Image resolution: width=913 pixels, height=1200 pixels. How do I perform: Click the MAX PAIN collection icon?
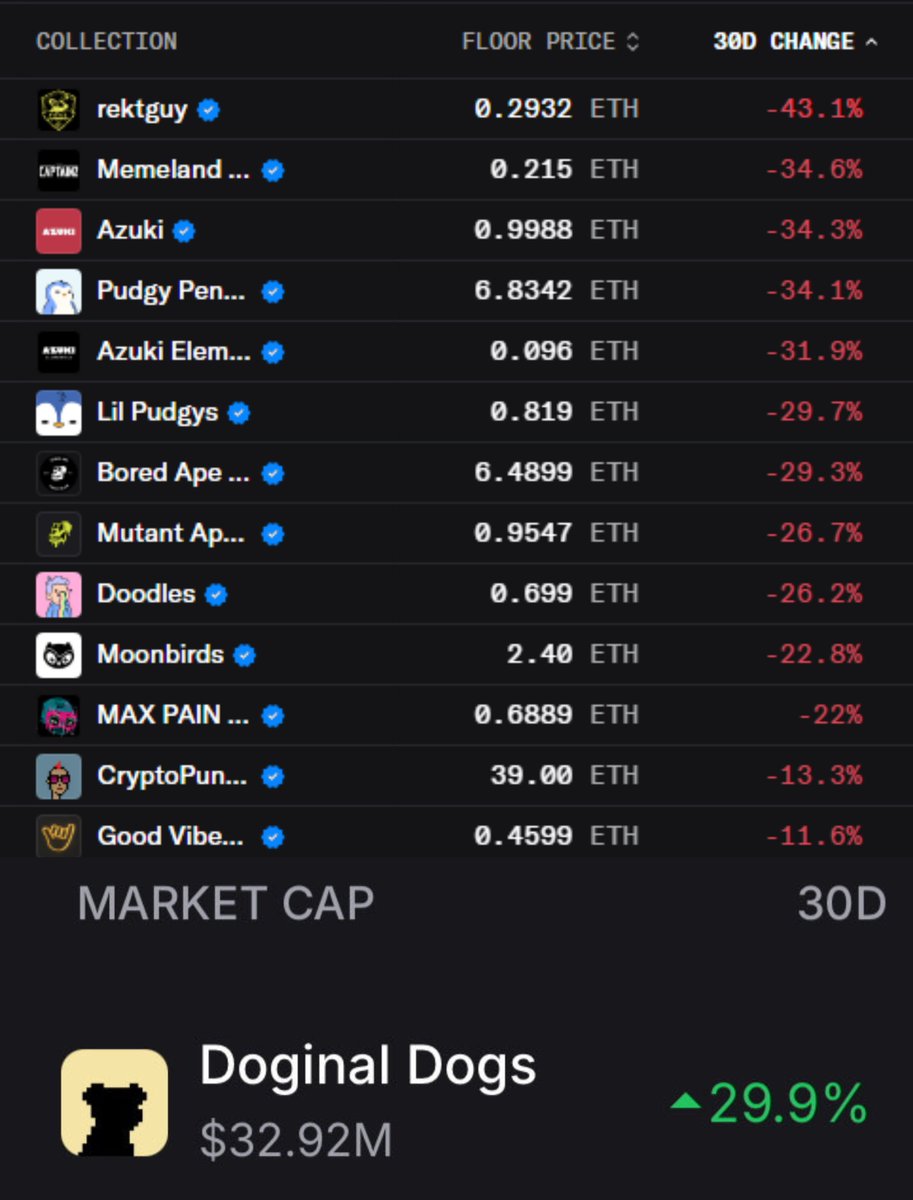point(58,716)
